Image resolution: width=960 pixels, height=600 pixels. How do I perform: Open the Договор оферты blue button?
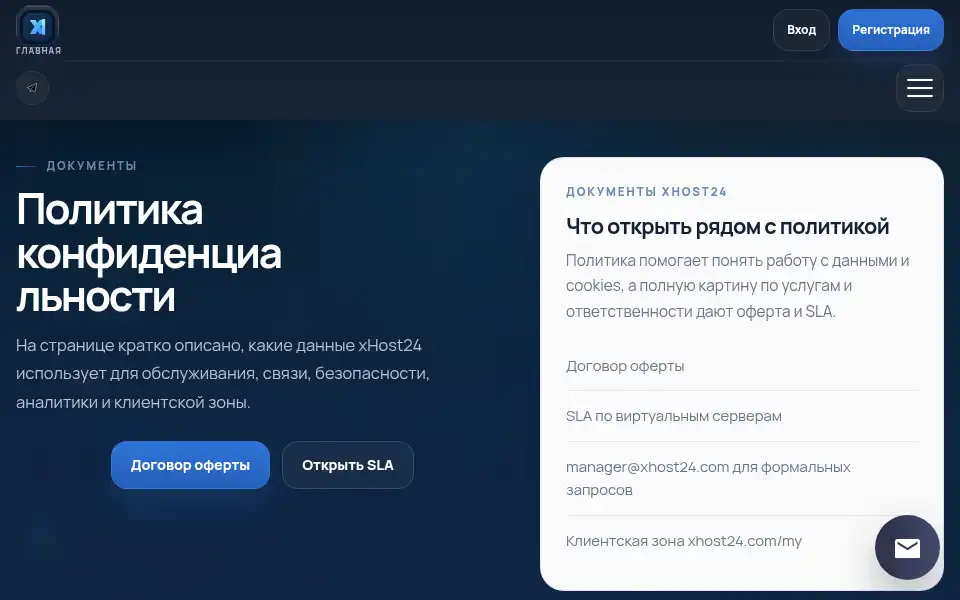190,465
